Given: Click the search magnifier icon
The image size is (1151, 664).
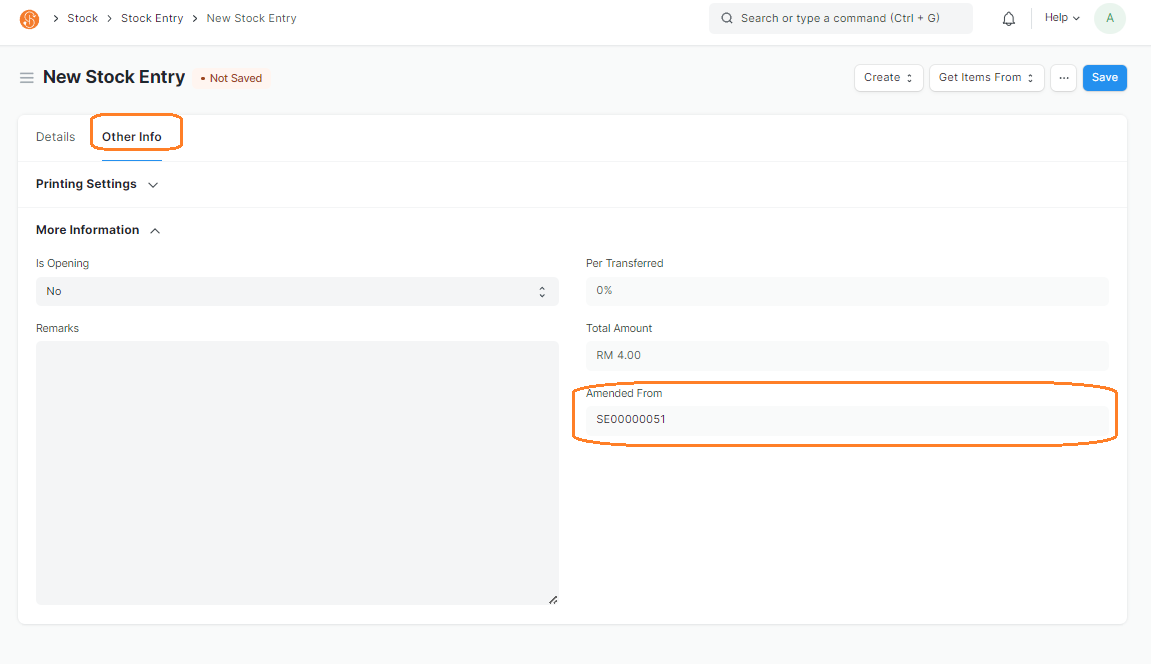Looking at the screenshot, I should (727, 18).
